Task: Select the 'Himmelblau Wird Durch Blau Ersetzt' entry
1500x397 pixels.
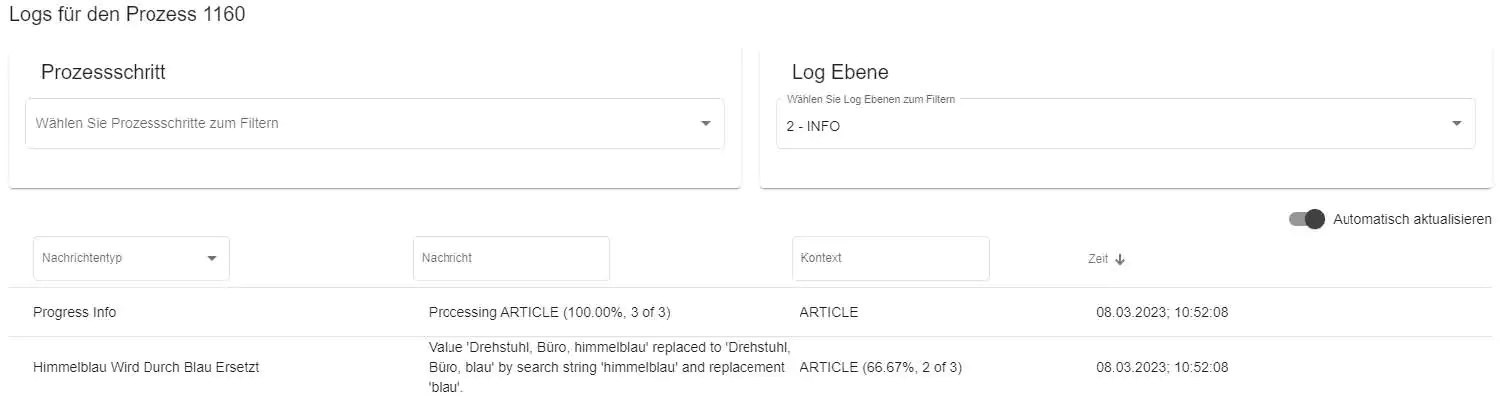Action: (x=146, y=367)
